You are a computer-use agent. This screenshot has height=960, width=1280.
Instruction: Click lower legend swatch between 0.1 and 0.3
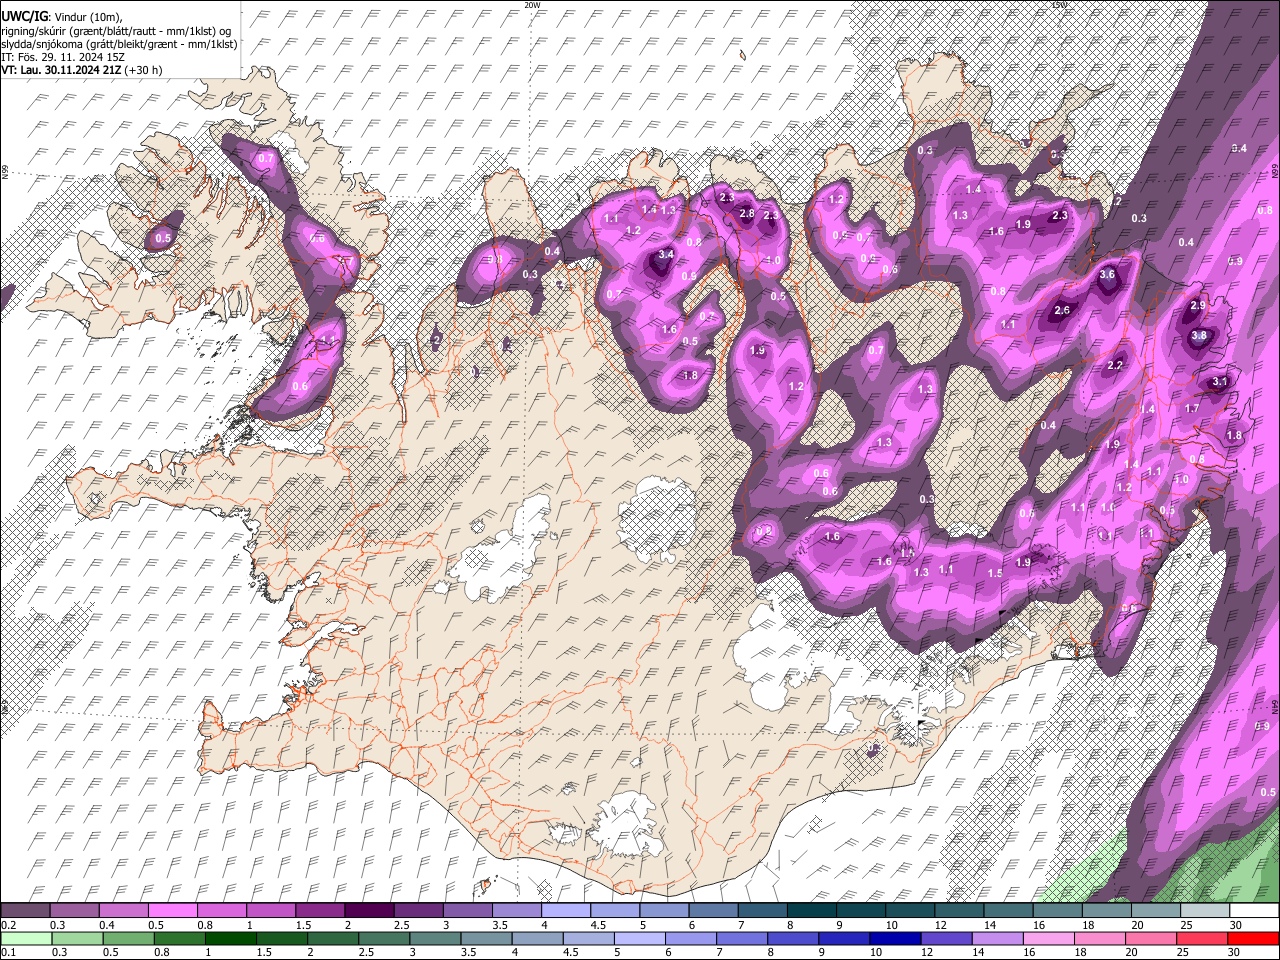click(25, 938)
